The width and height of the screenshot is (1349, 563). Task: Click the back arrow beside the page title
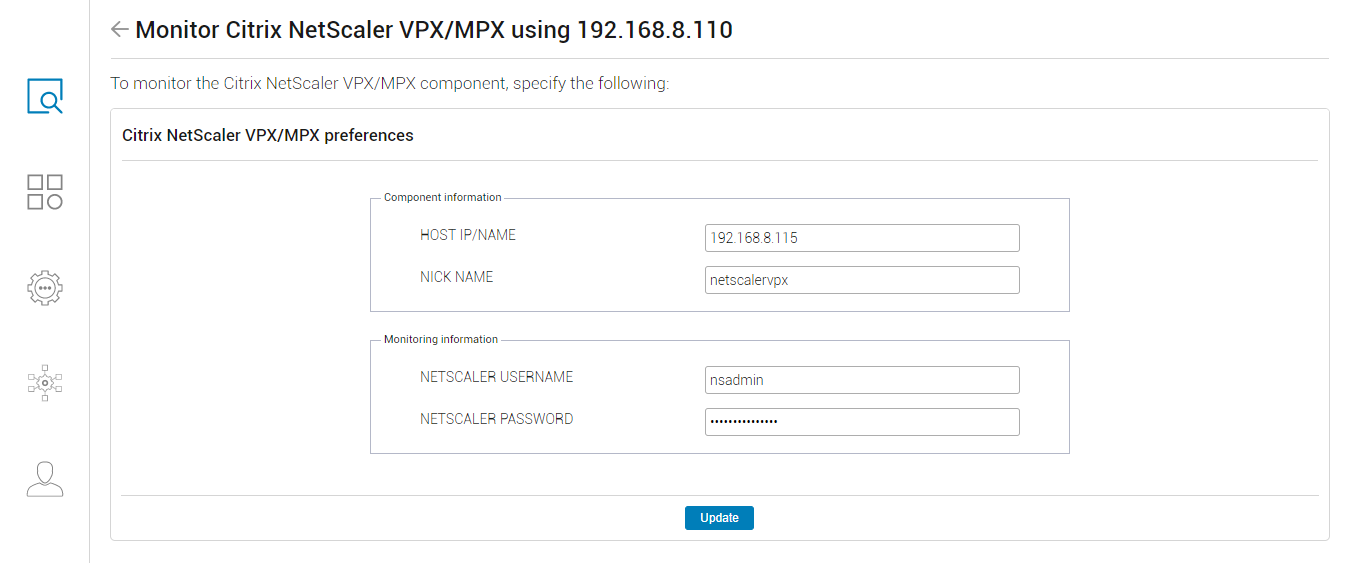point(120,30)
